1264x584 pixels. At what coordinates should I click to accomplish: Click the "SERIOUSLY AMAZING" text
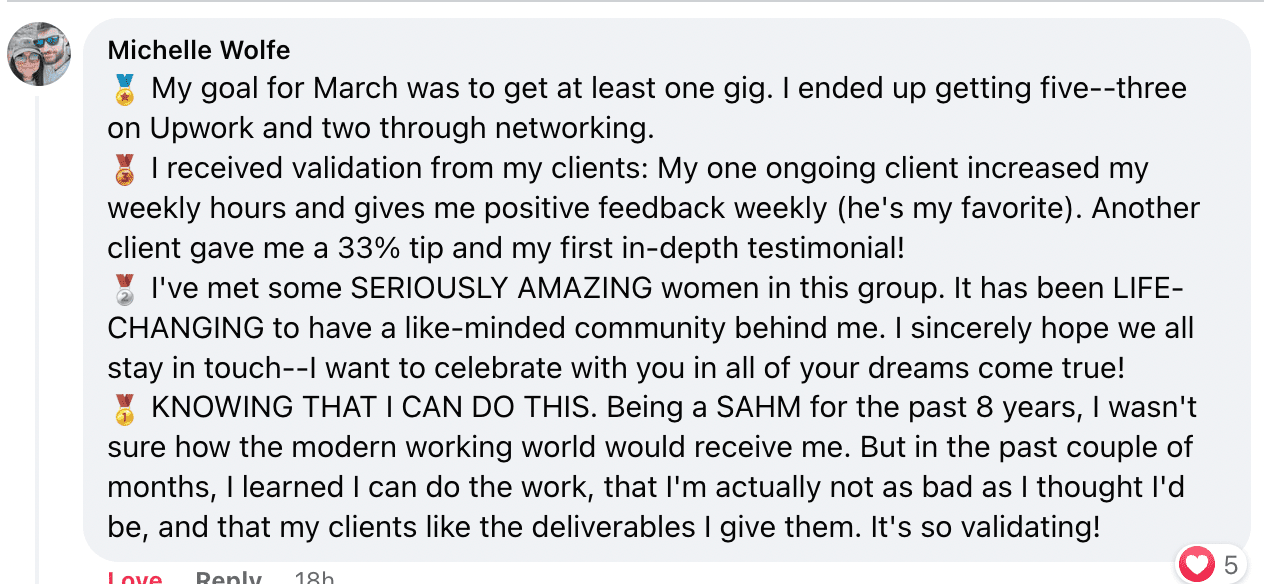point(500,289)
